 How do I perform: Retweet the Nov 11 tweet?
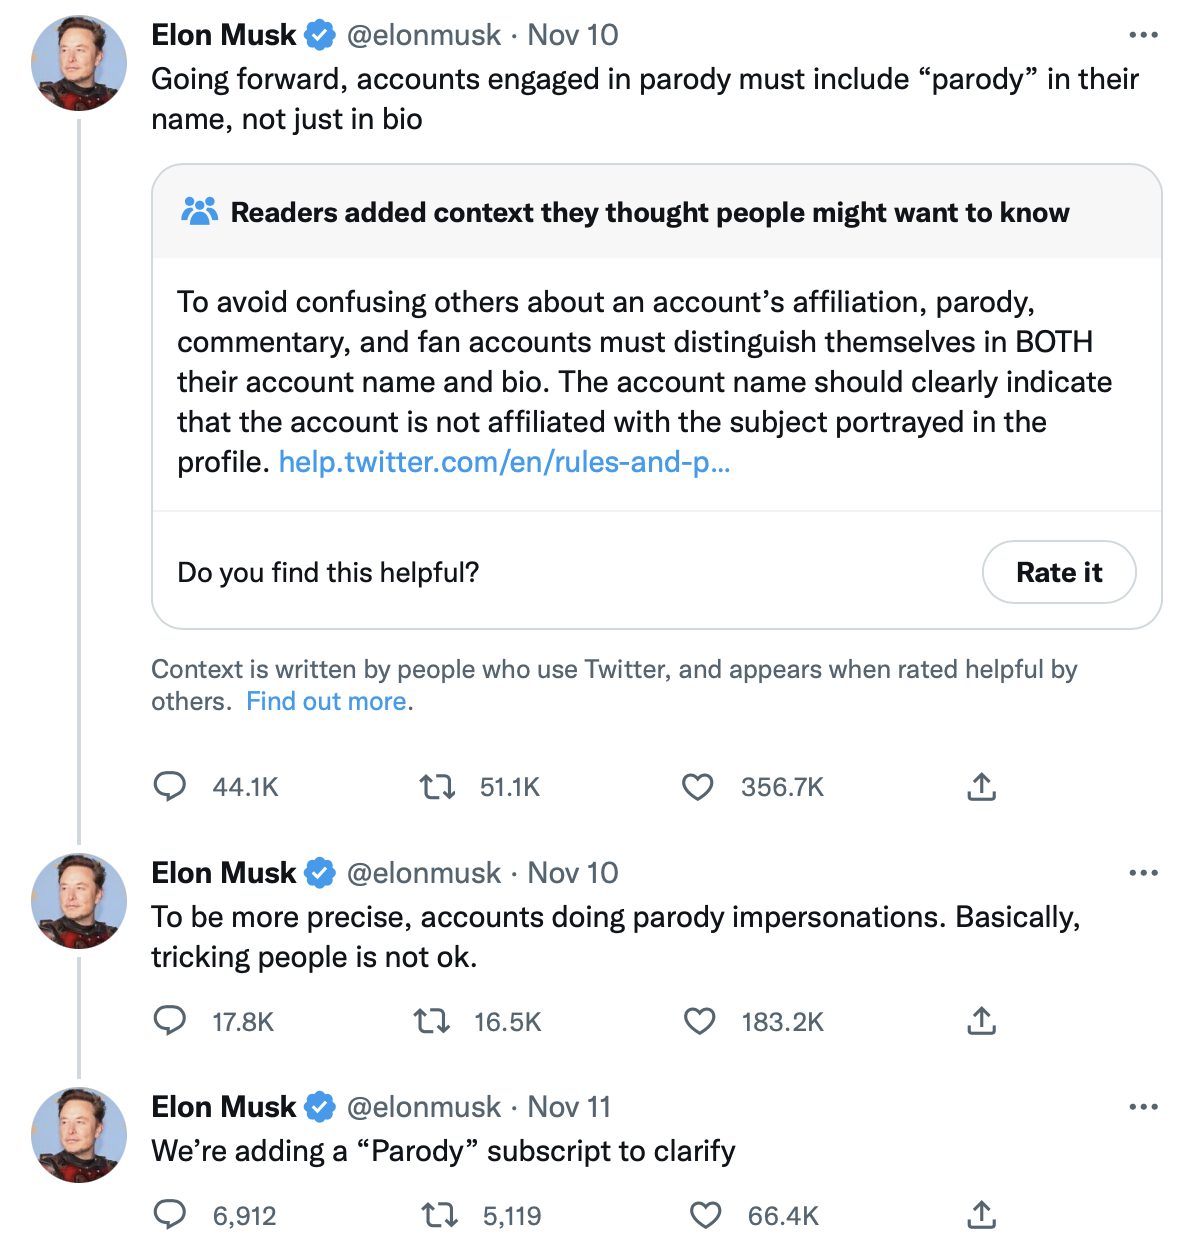439,1215
